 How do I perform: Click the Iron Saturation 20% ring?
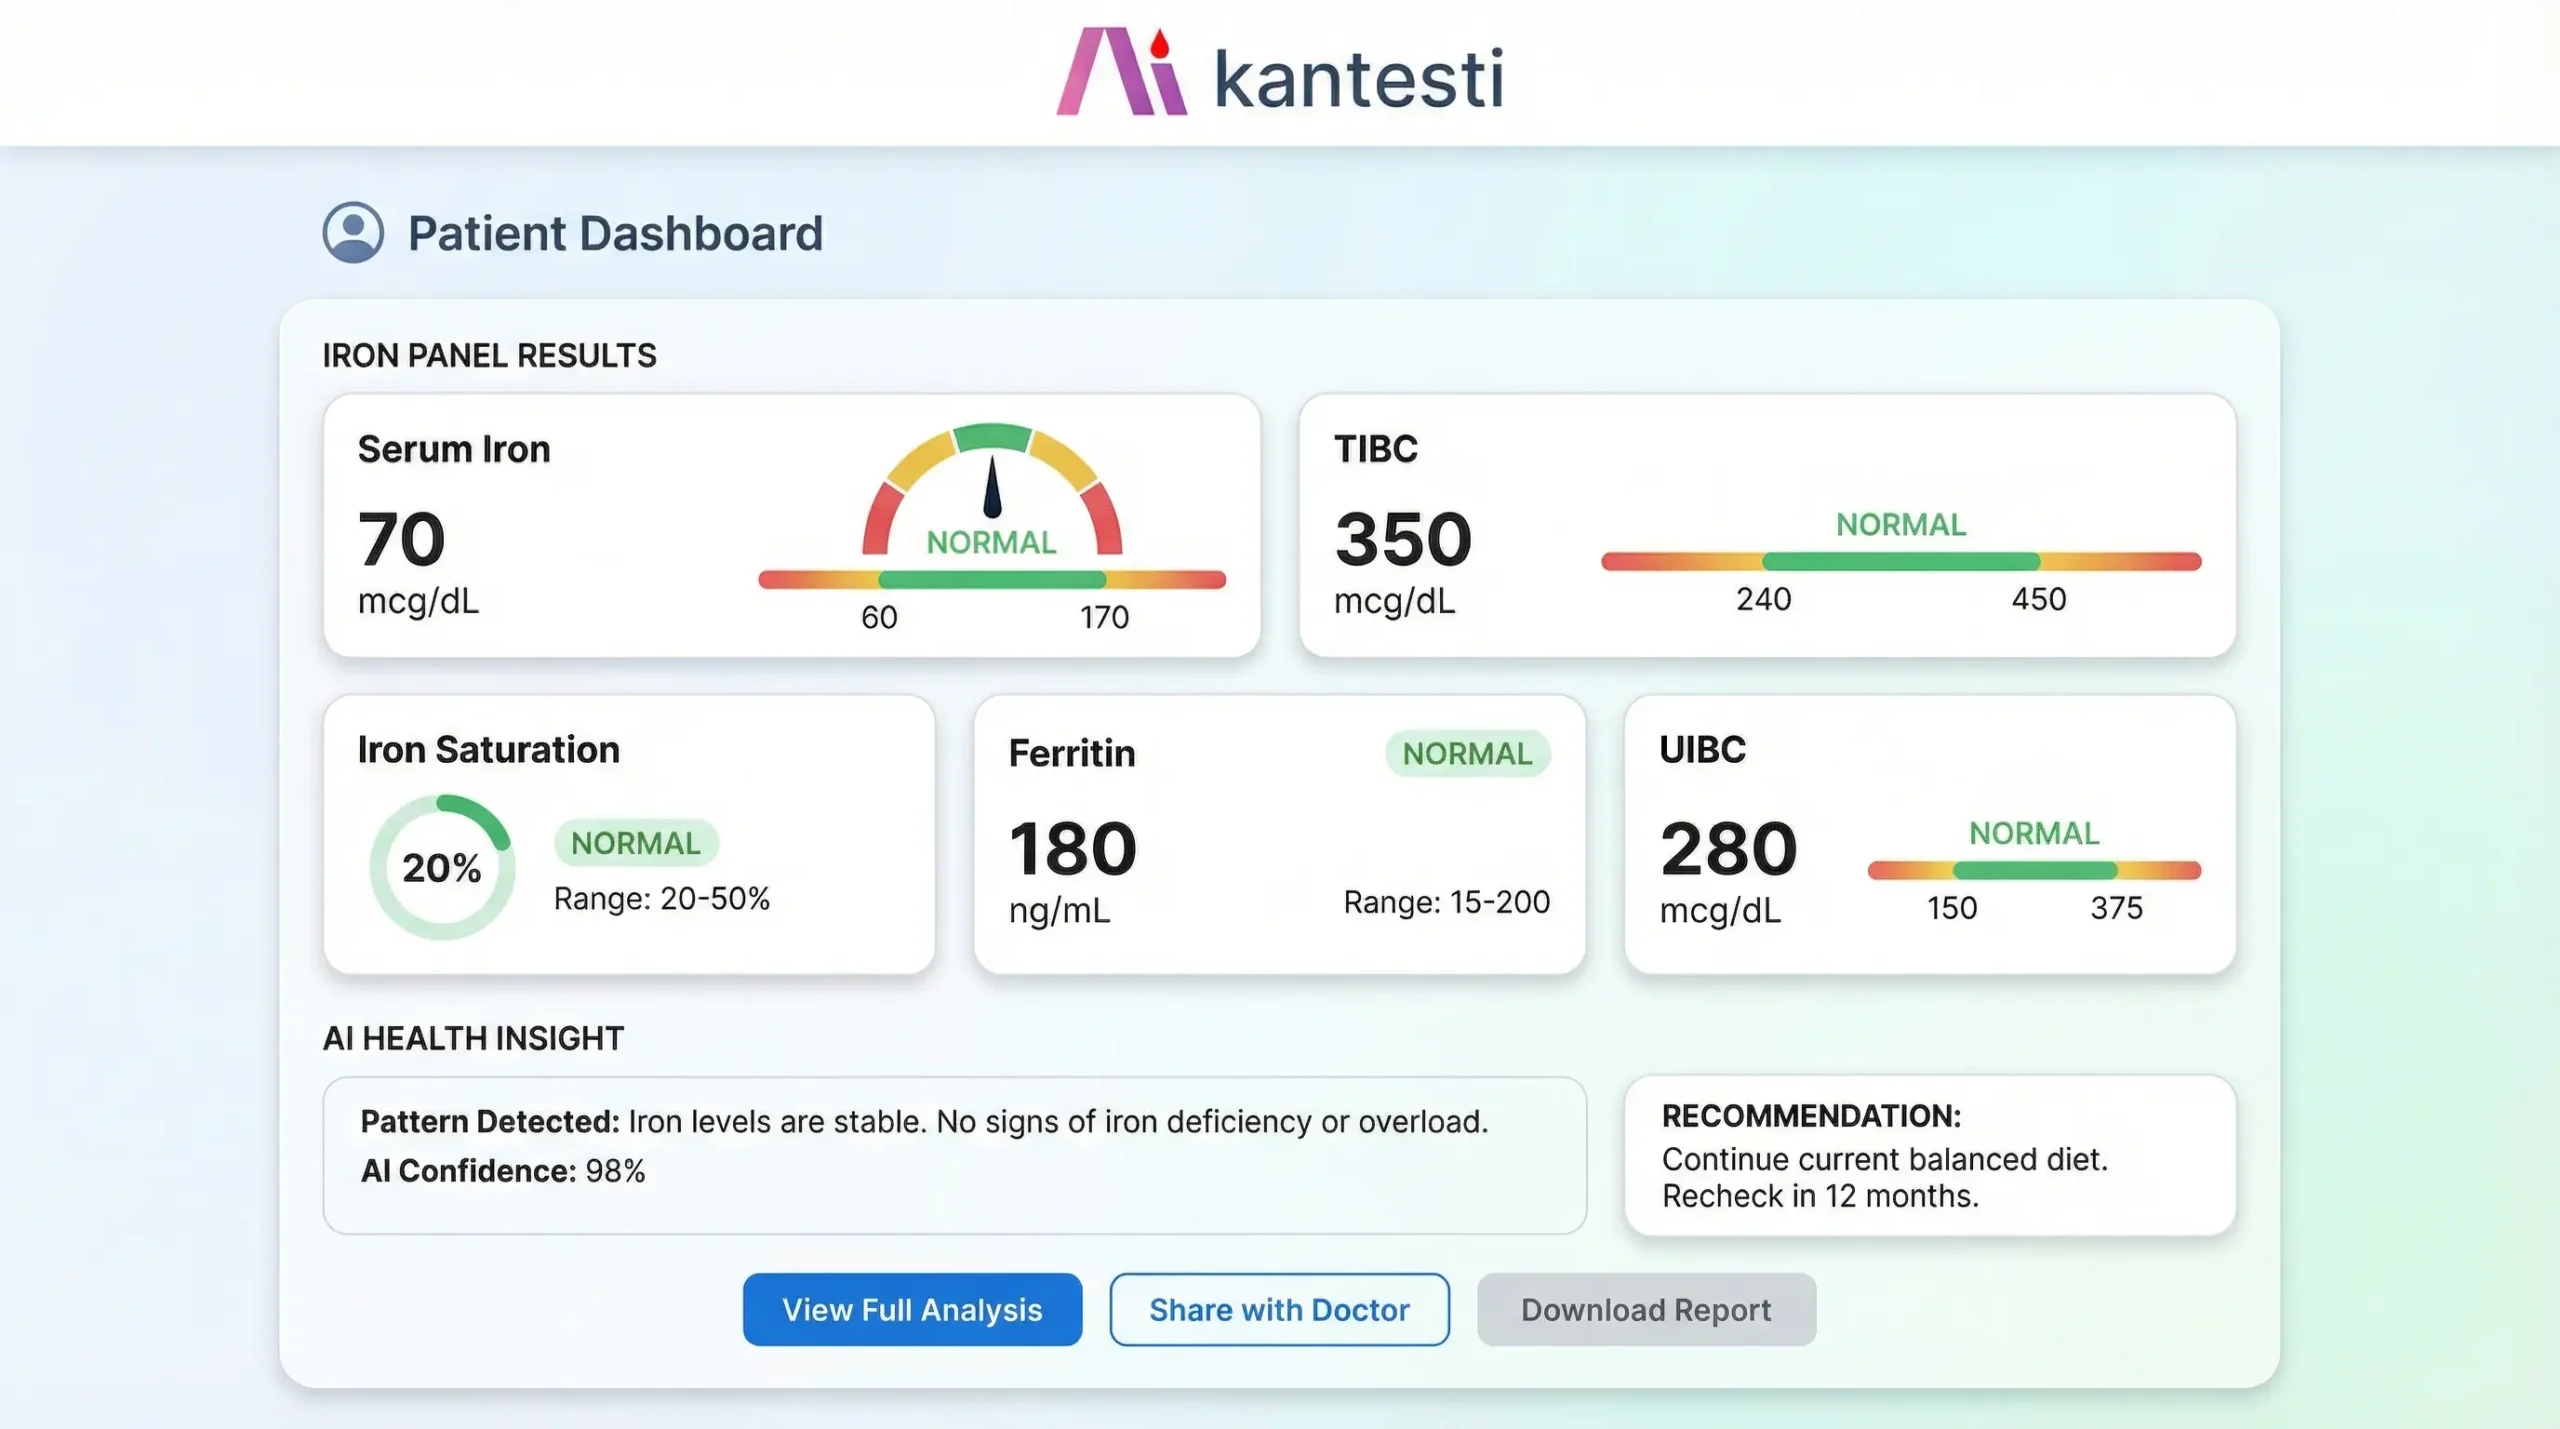(442, 867)
